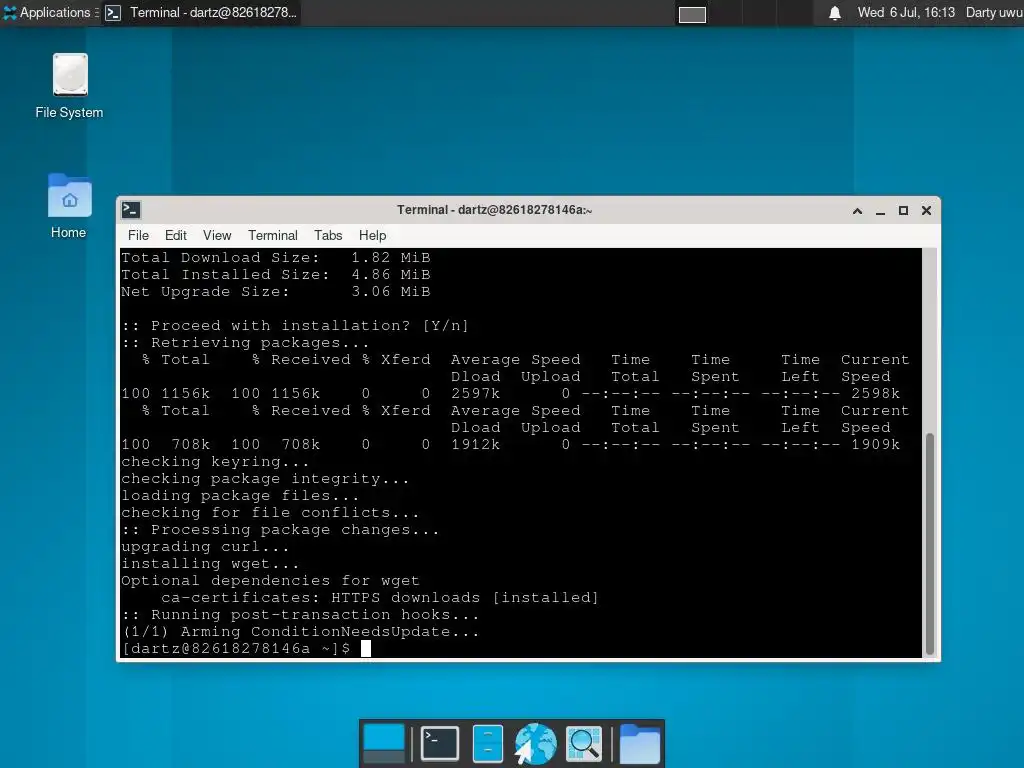1024x768 pixels.
Task: Open the View menu in Terminal
Action: [x=217, y=235]
